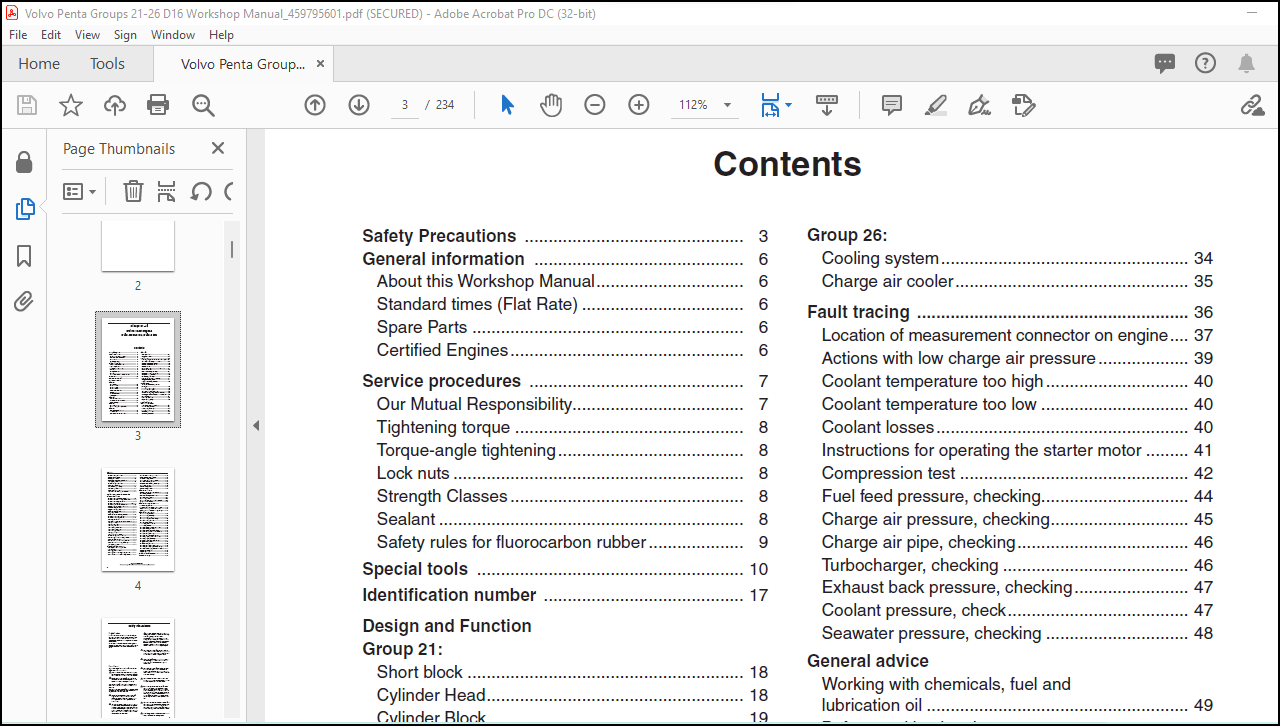Click Identification number contents entry
1280x726 pixels.
(x=565, y=595)
